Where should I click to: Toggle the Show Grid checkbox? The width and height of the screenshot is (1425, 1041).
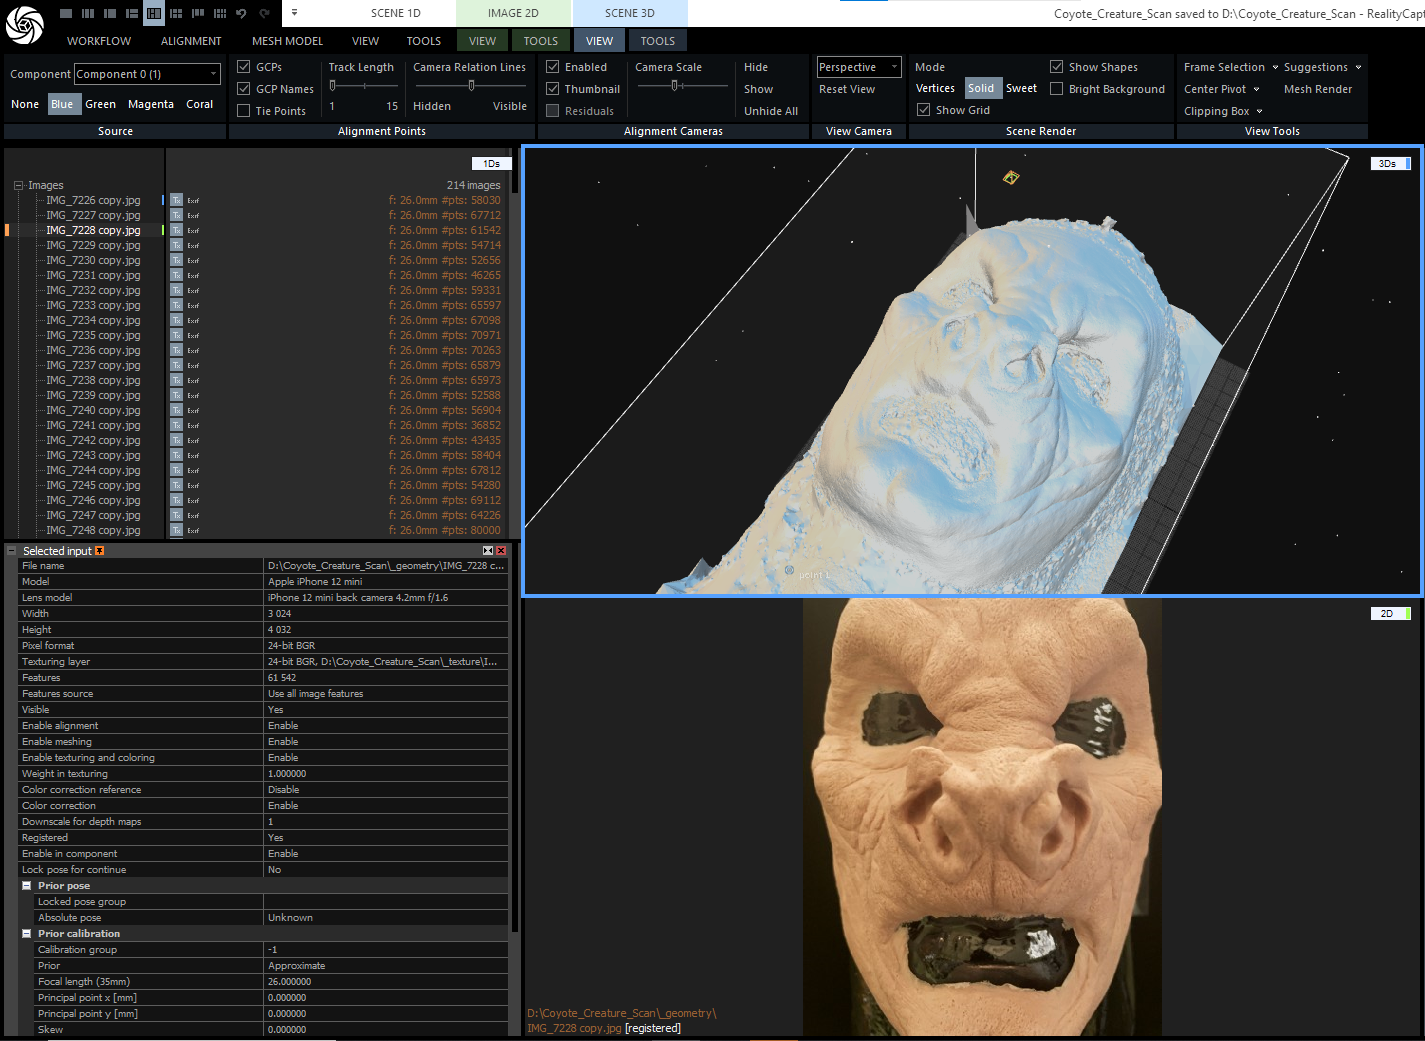pos(924,110)
